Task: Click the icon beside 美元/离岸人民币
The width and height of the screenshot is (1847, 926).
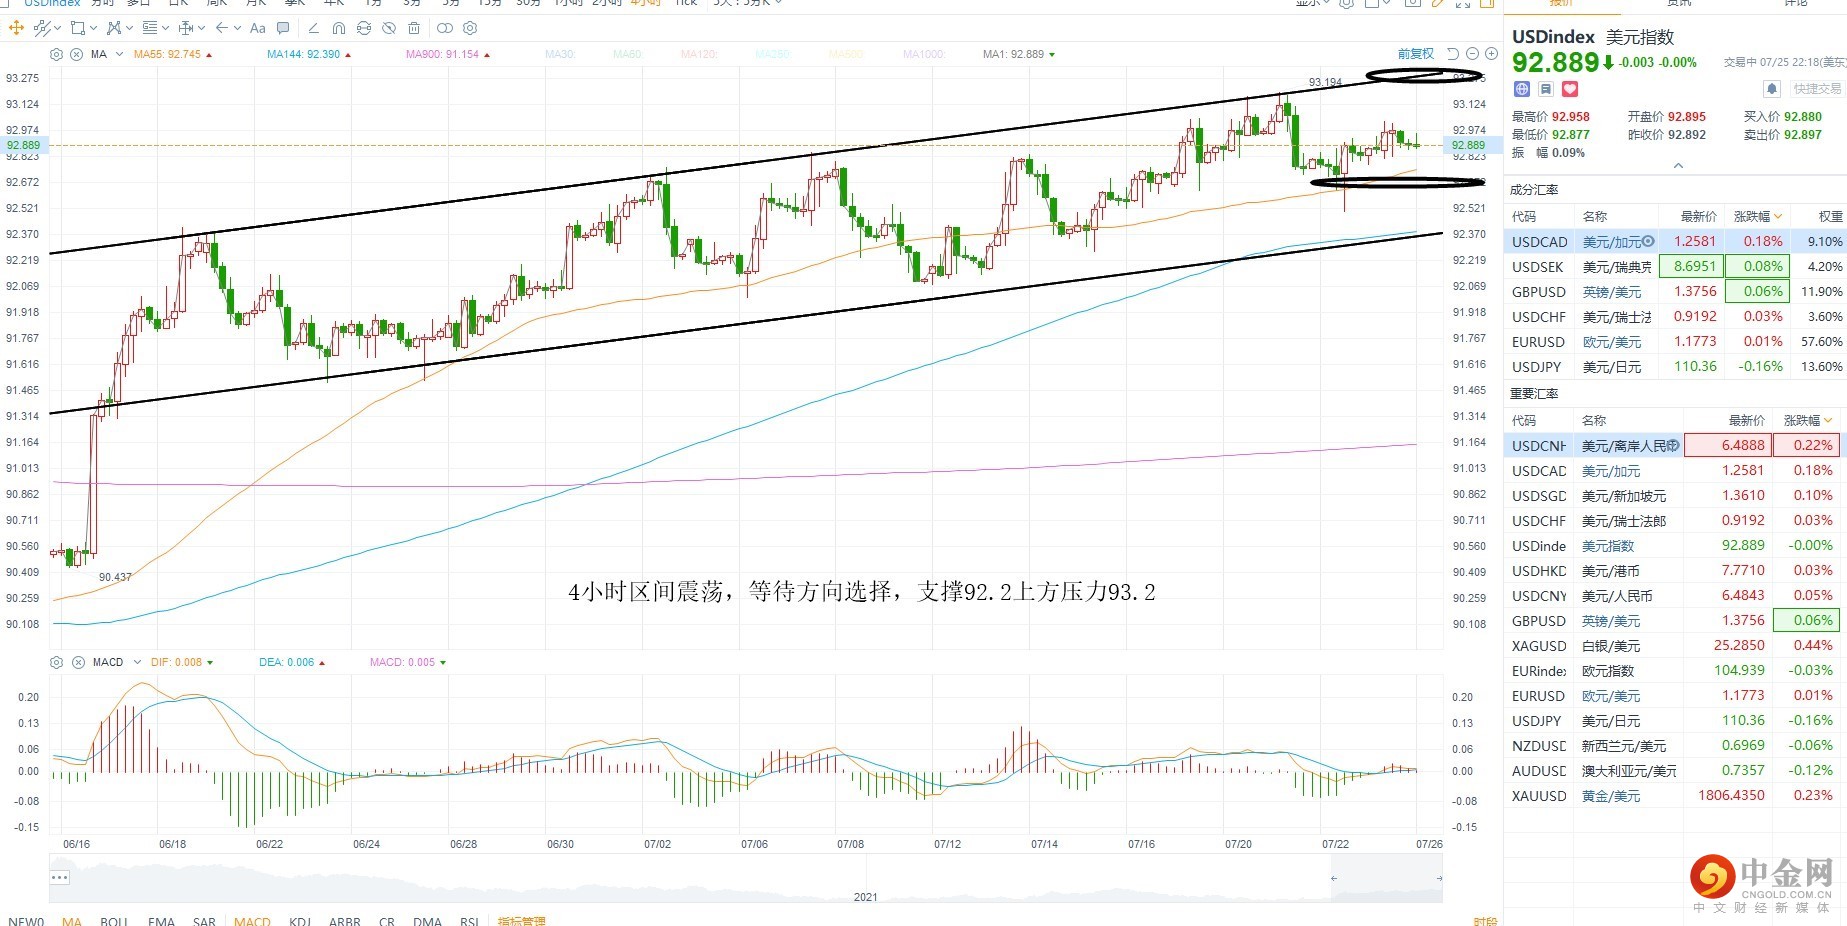Action: (x=1674, y=446)
